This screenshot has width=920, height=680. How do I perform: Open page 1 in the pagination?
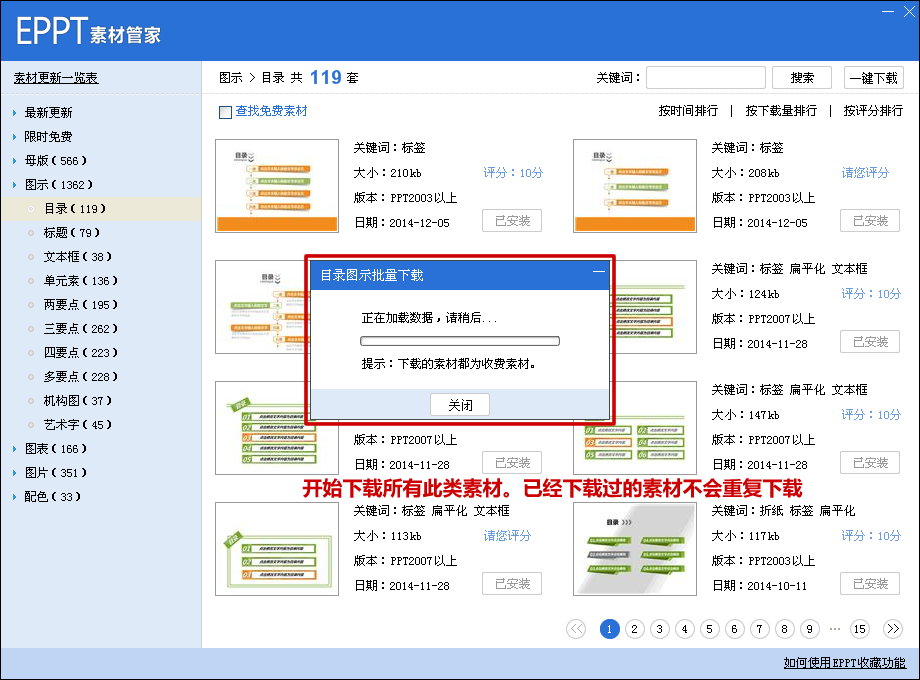[x=610, y=629]
